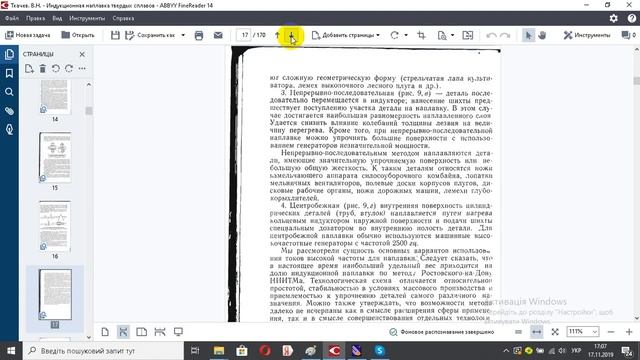Toggle fit-to-width zoom button

(x=536, y=332)
